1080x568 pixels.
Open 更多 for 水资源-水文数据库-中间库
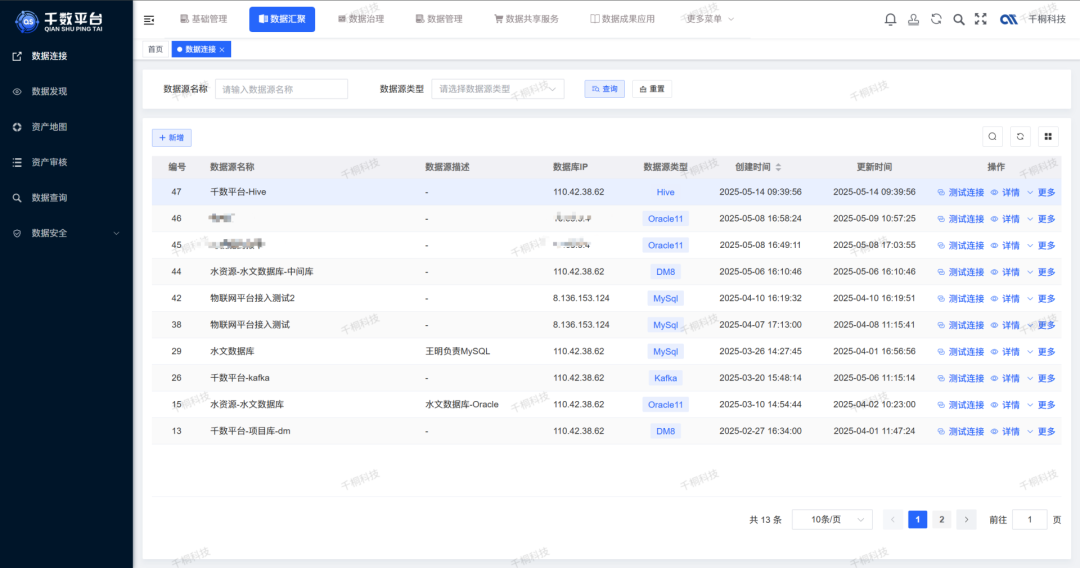coord(1041,272)
